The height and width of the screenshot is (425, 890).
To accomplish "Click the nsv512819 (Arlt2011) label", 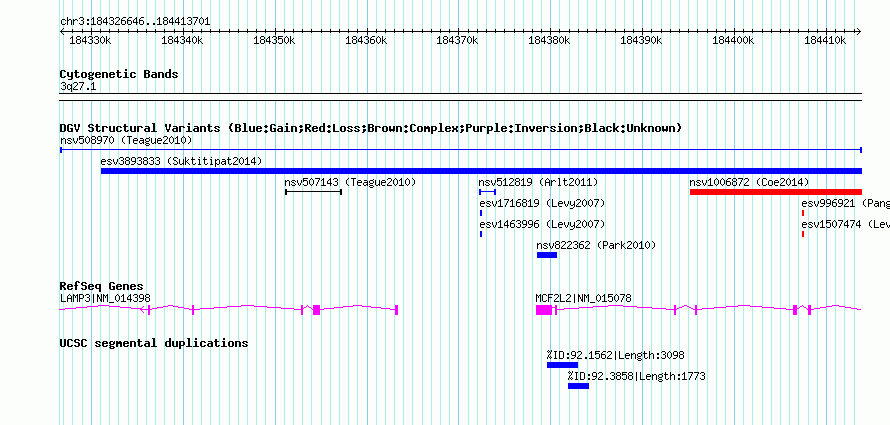I will tap(538, 182).
